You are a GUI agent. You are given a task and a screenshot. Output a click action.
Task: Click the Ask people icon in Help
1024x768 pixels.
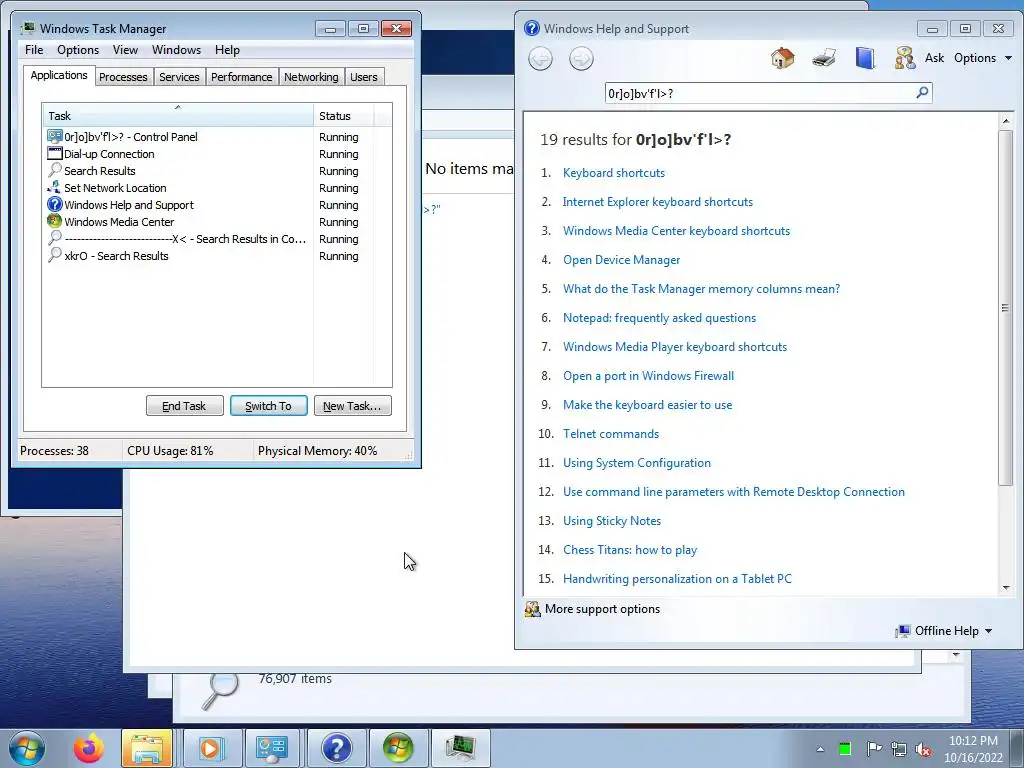pos(904,58)
